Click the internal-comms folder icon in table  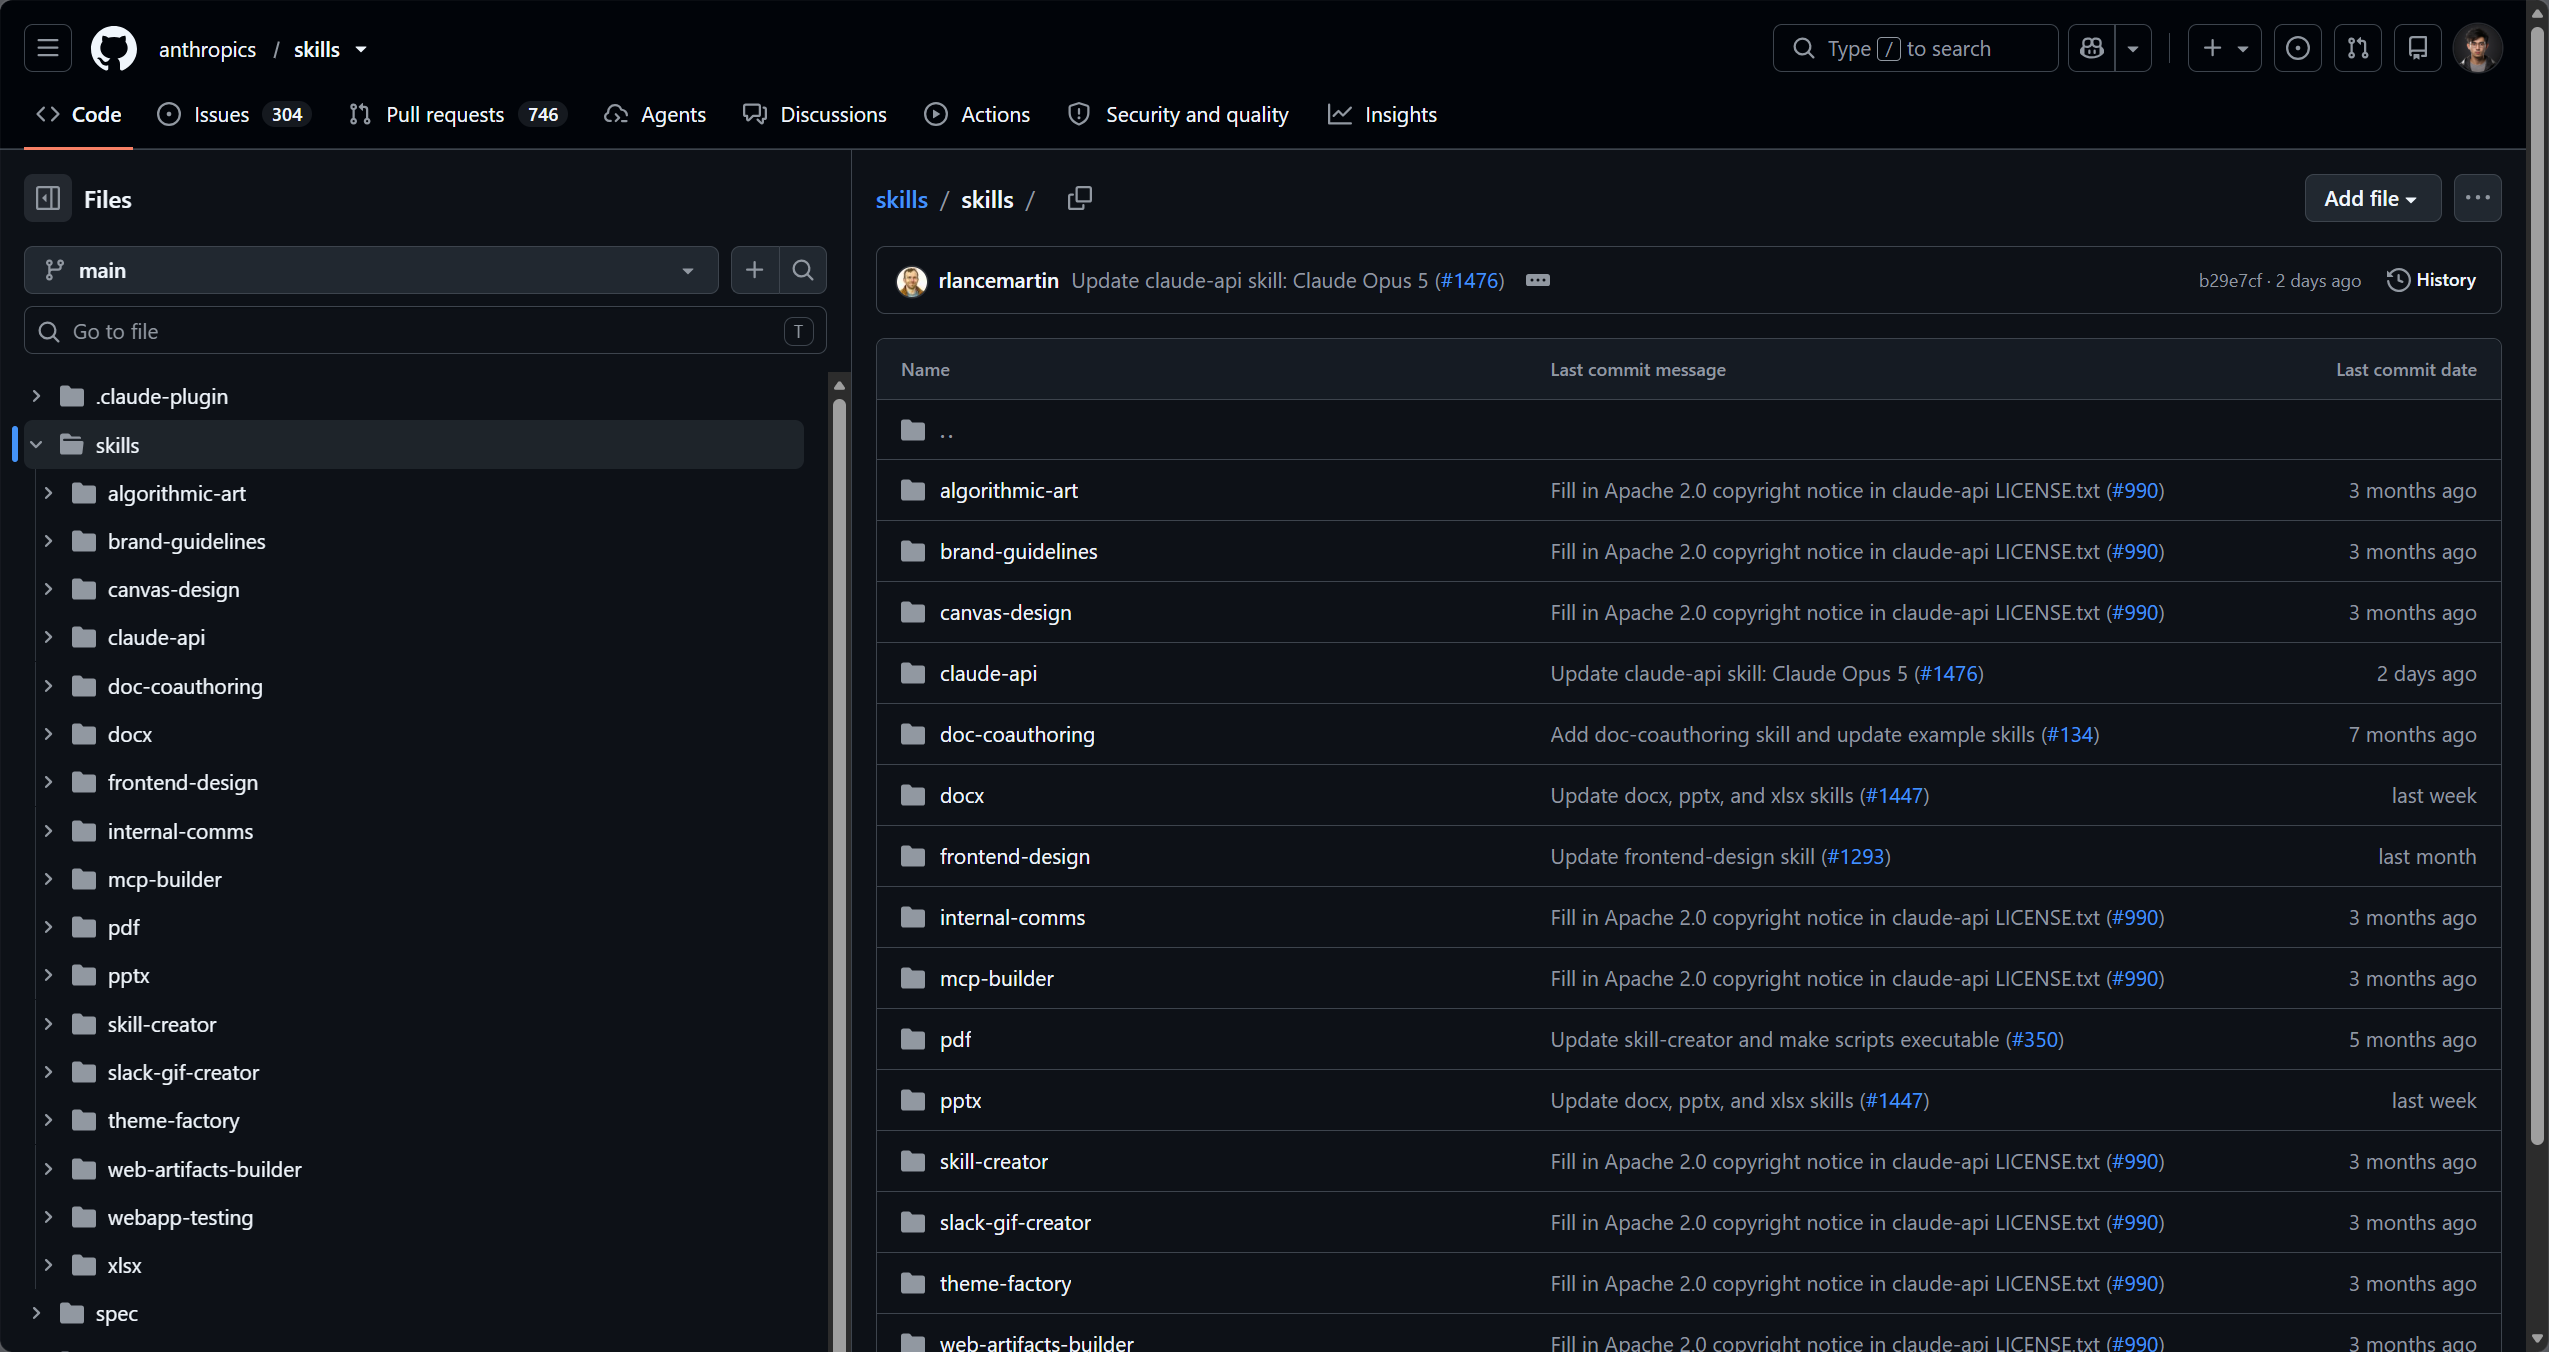913,917
